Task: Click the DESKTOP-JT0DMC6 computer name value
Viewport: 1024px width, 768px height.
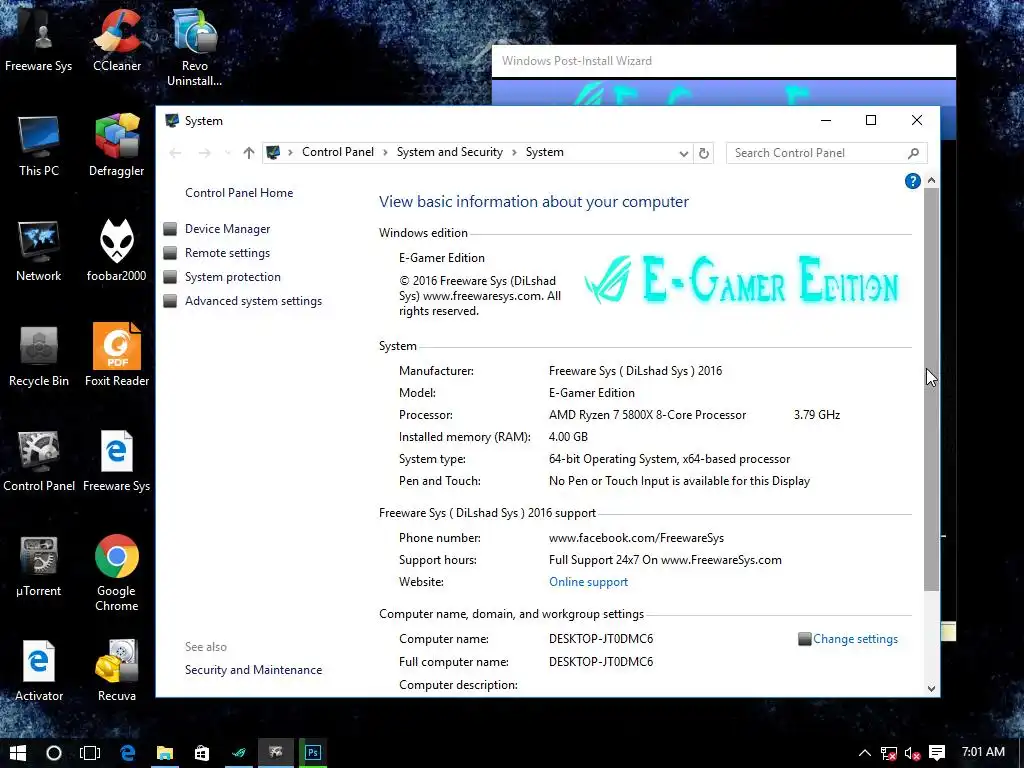Action: pos(601,639)
